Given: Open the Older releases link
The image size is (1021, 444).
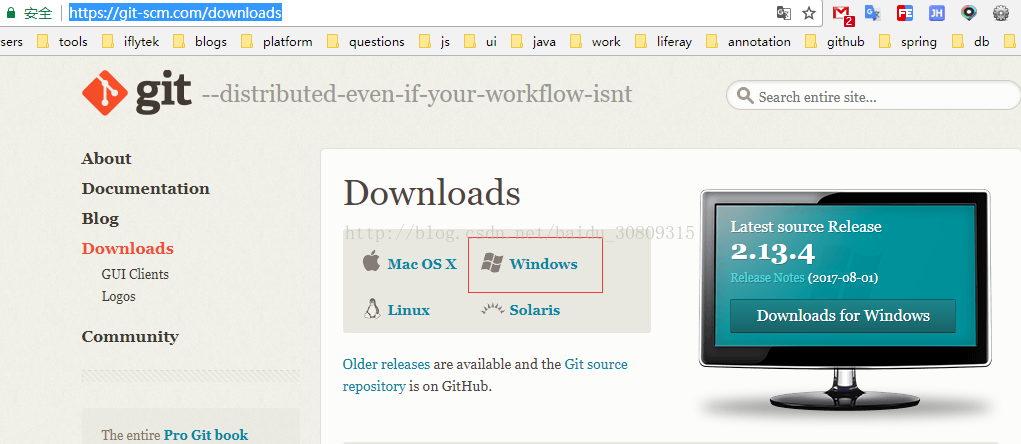Looking at the screenshot, I should point(385,364).
